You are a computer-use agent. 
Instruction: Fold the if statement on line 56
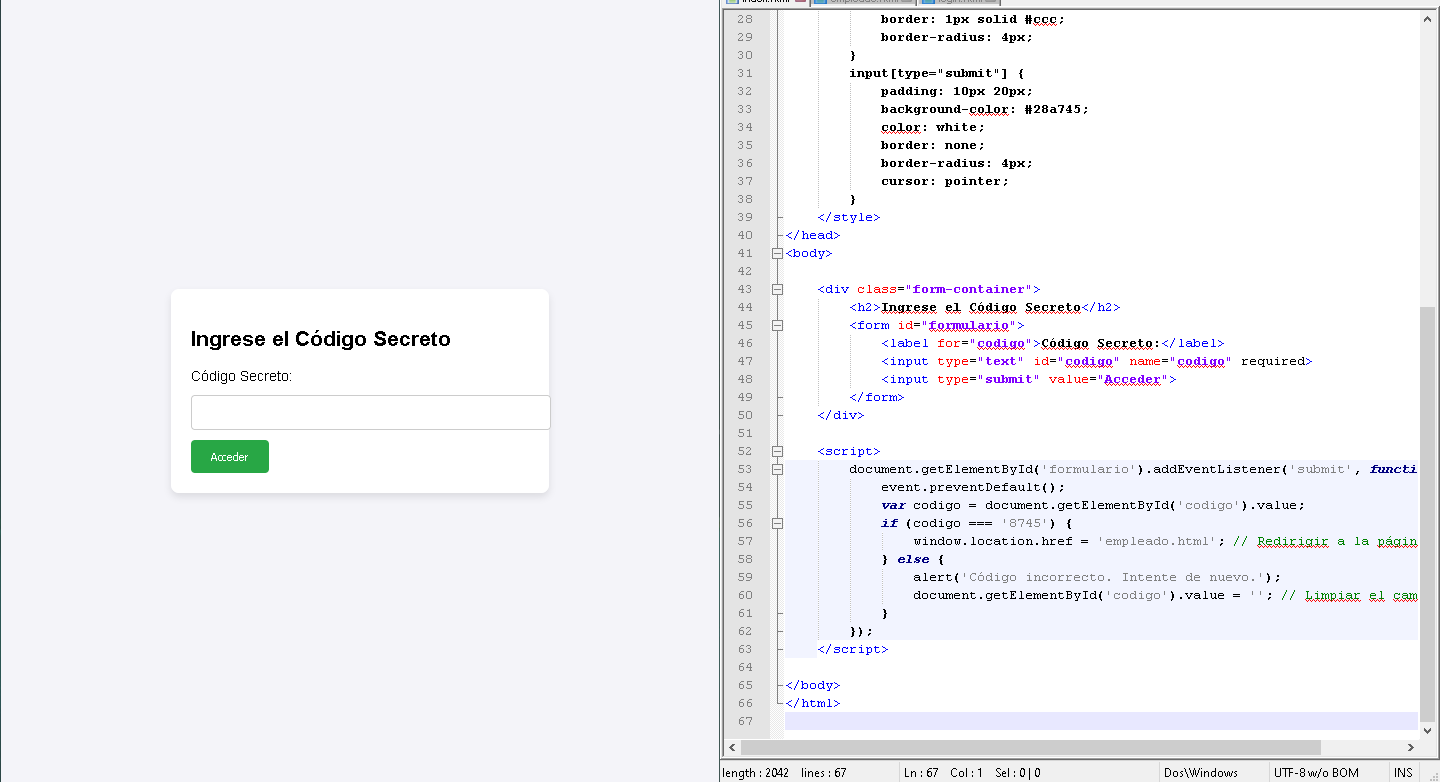tap(777, 524)
